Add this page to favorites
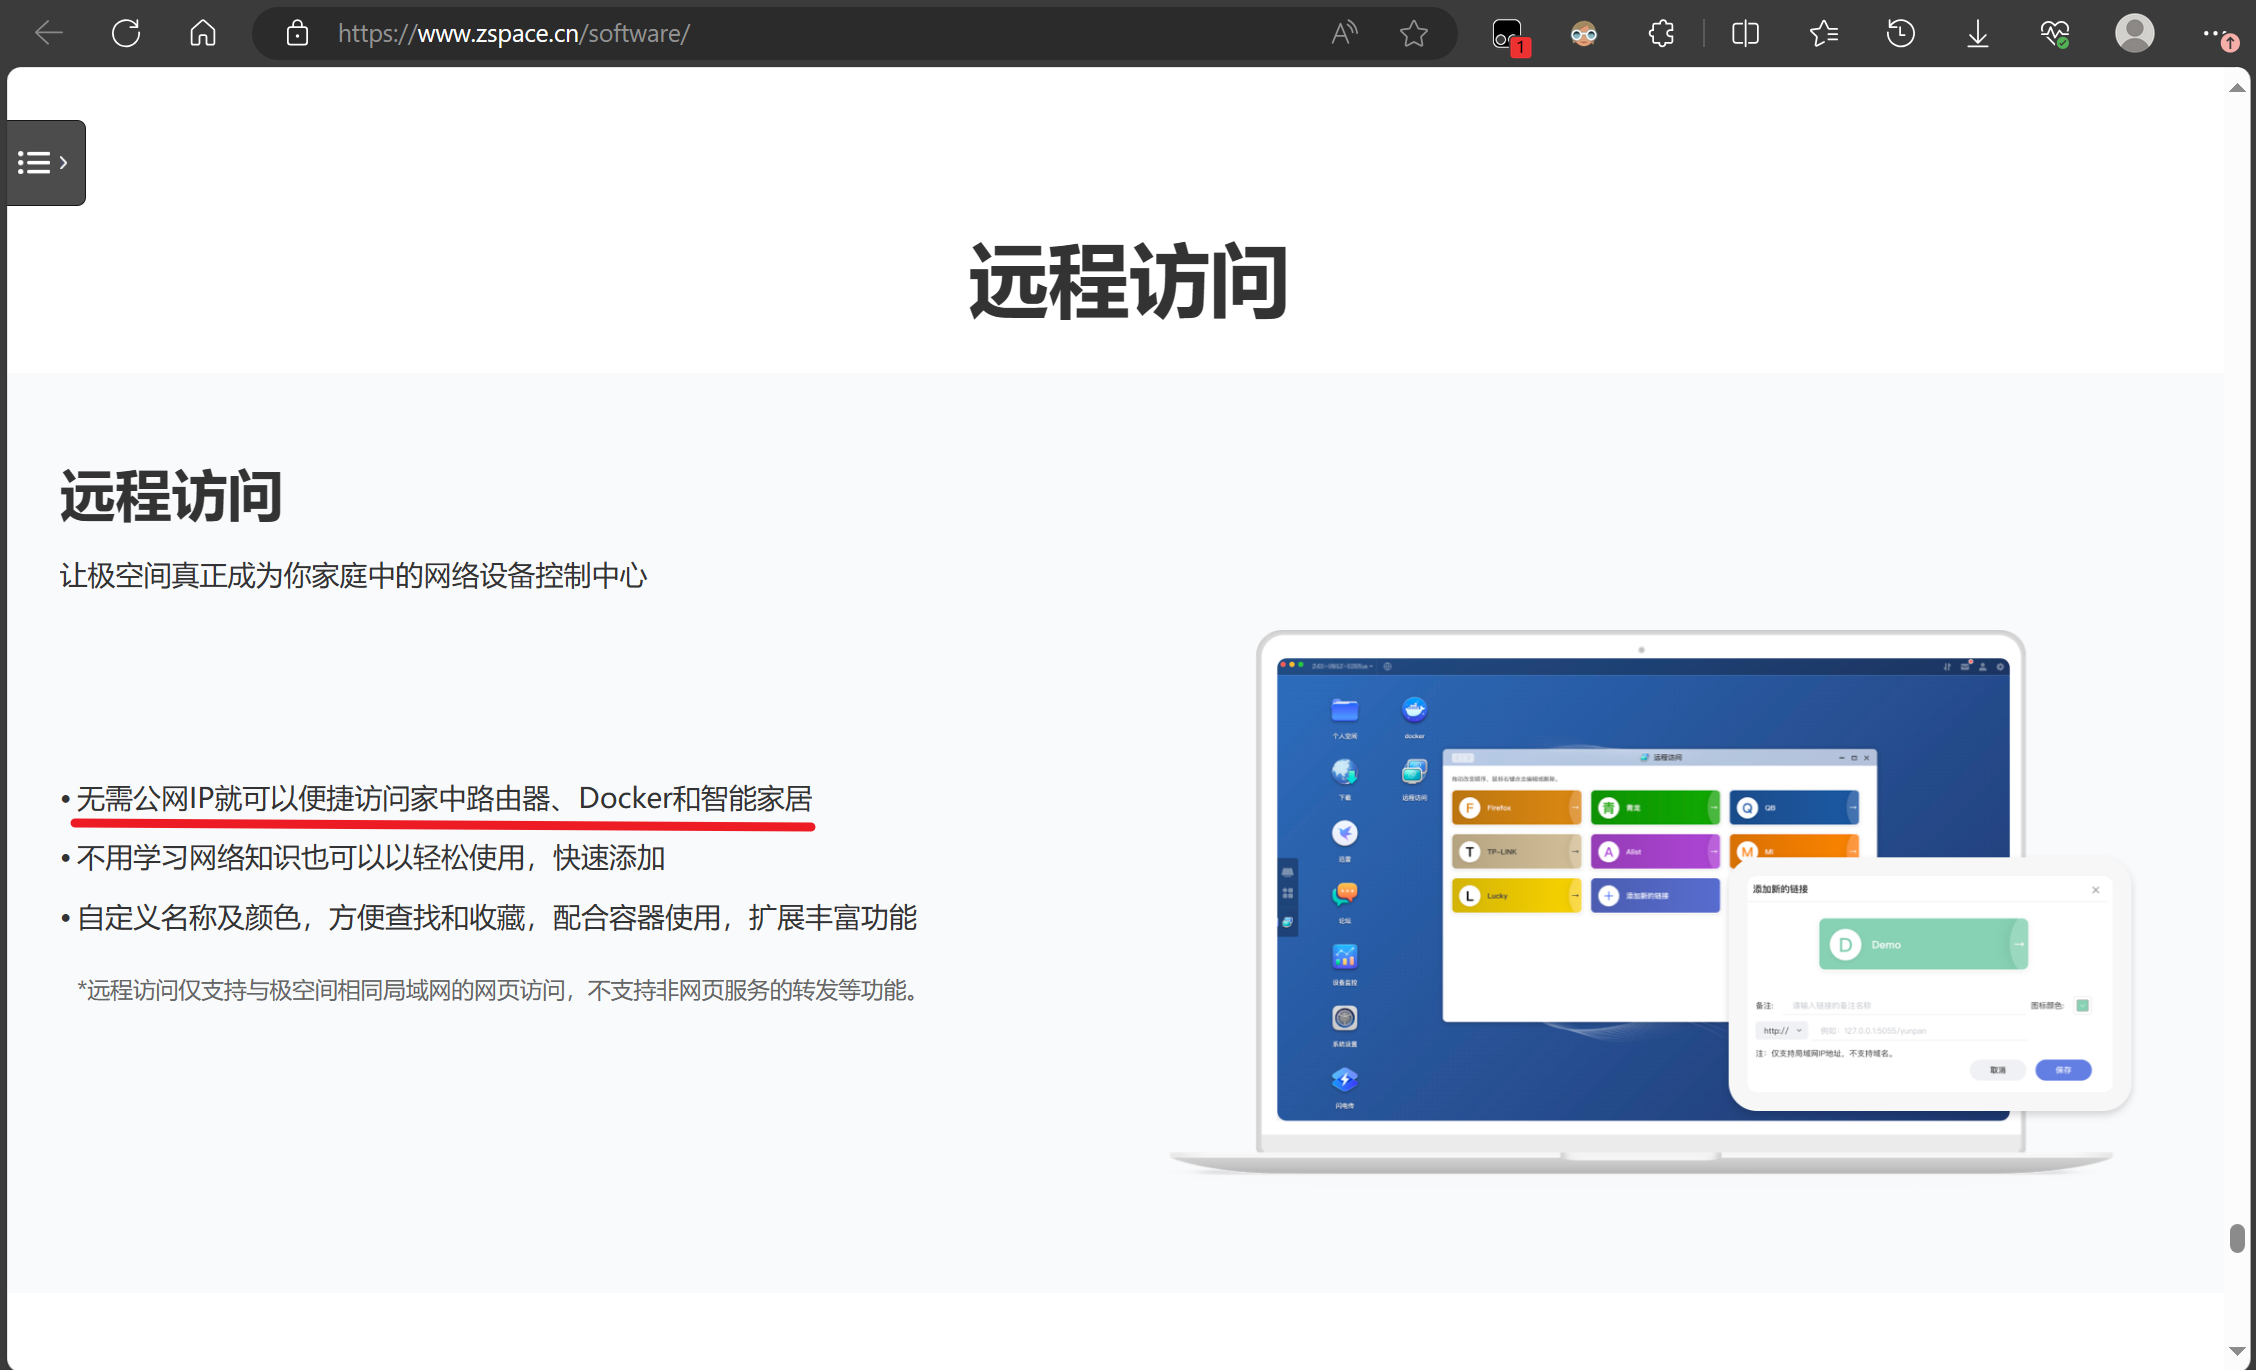The height and width of the screenshot is (1370, 2256). (1413, 33)
